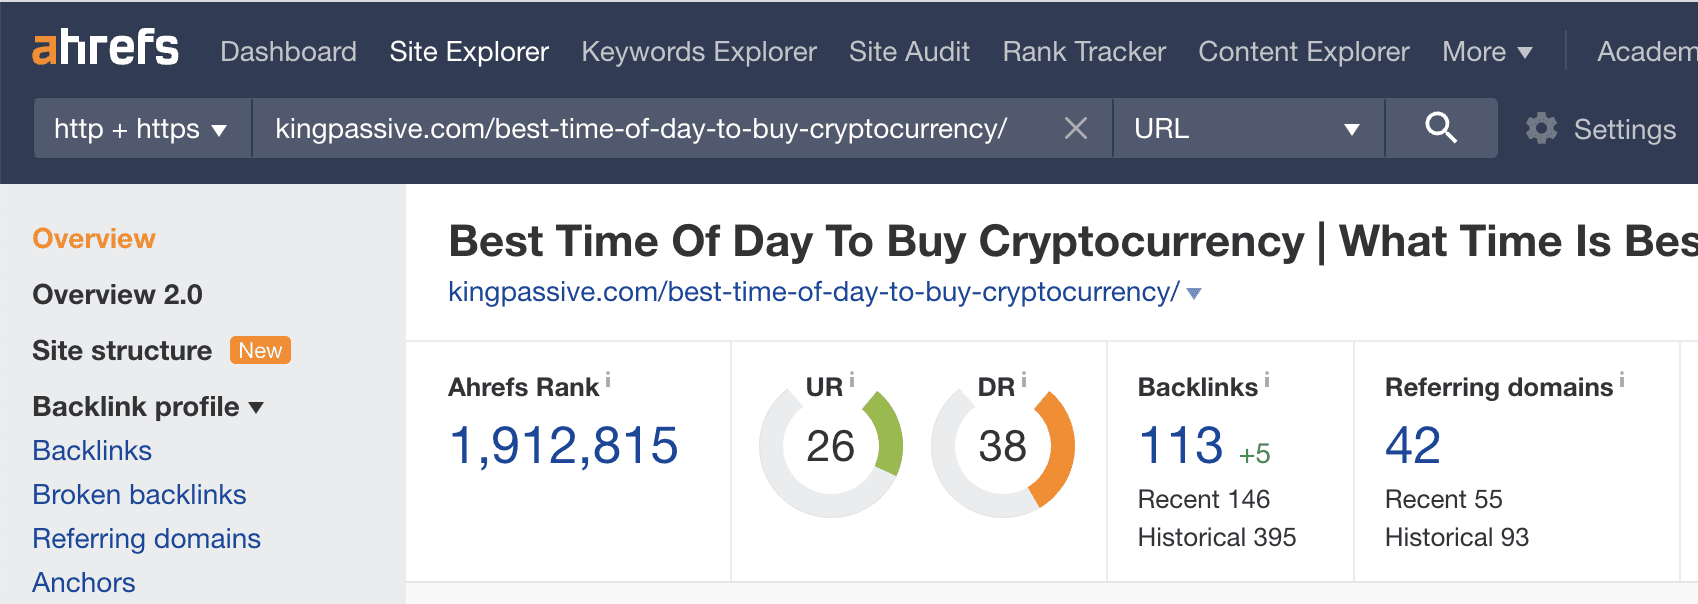Expand the More menu

coord(1487,52)
